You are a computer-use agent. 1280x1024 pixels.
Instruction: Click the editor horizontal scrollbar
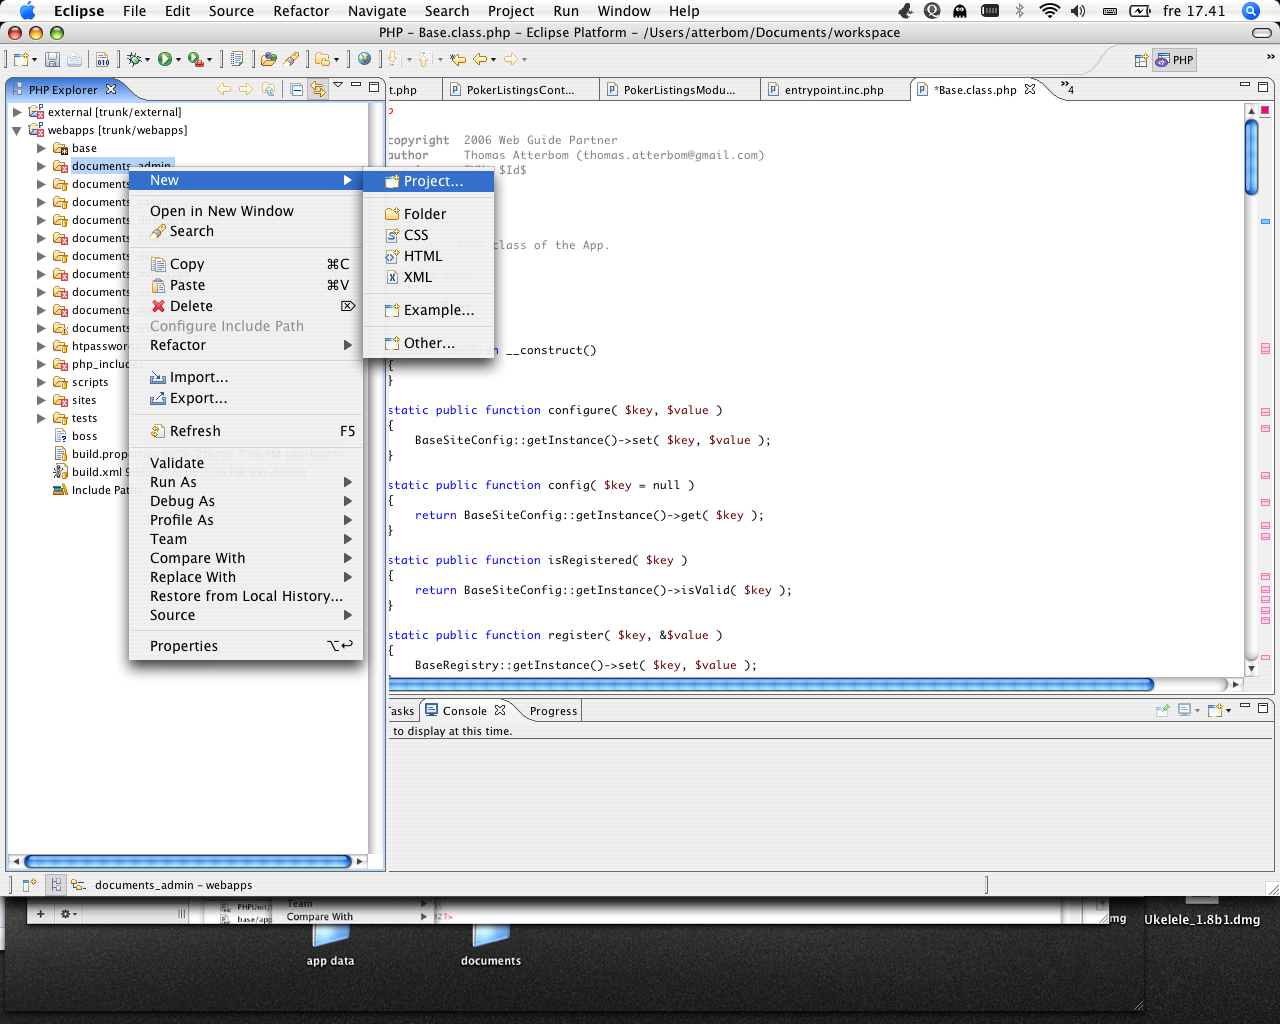(771, 684)
